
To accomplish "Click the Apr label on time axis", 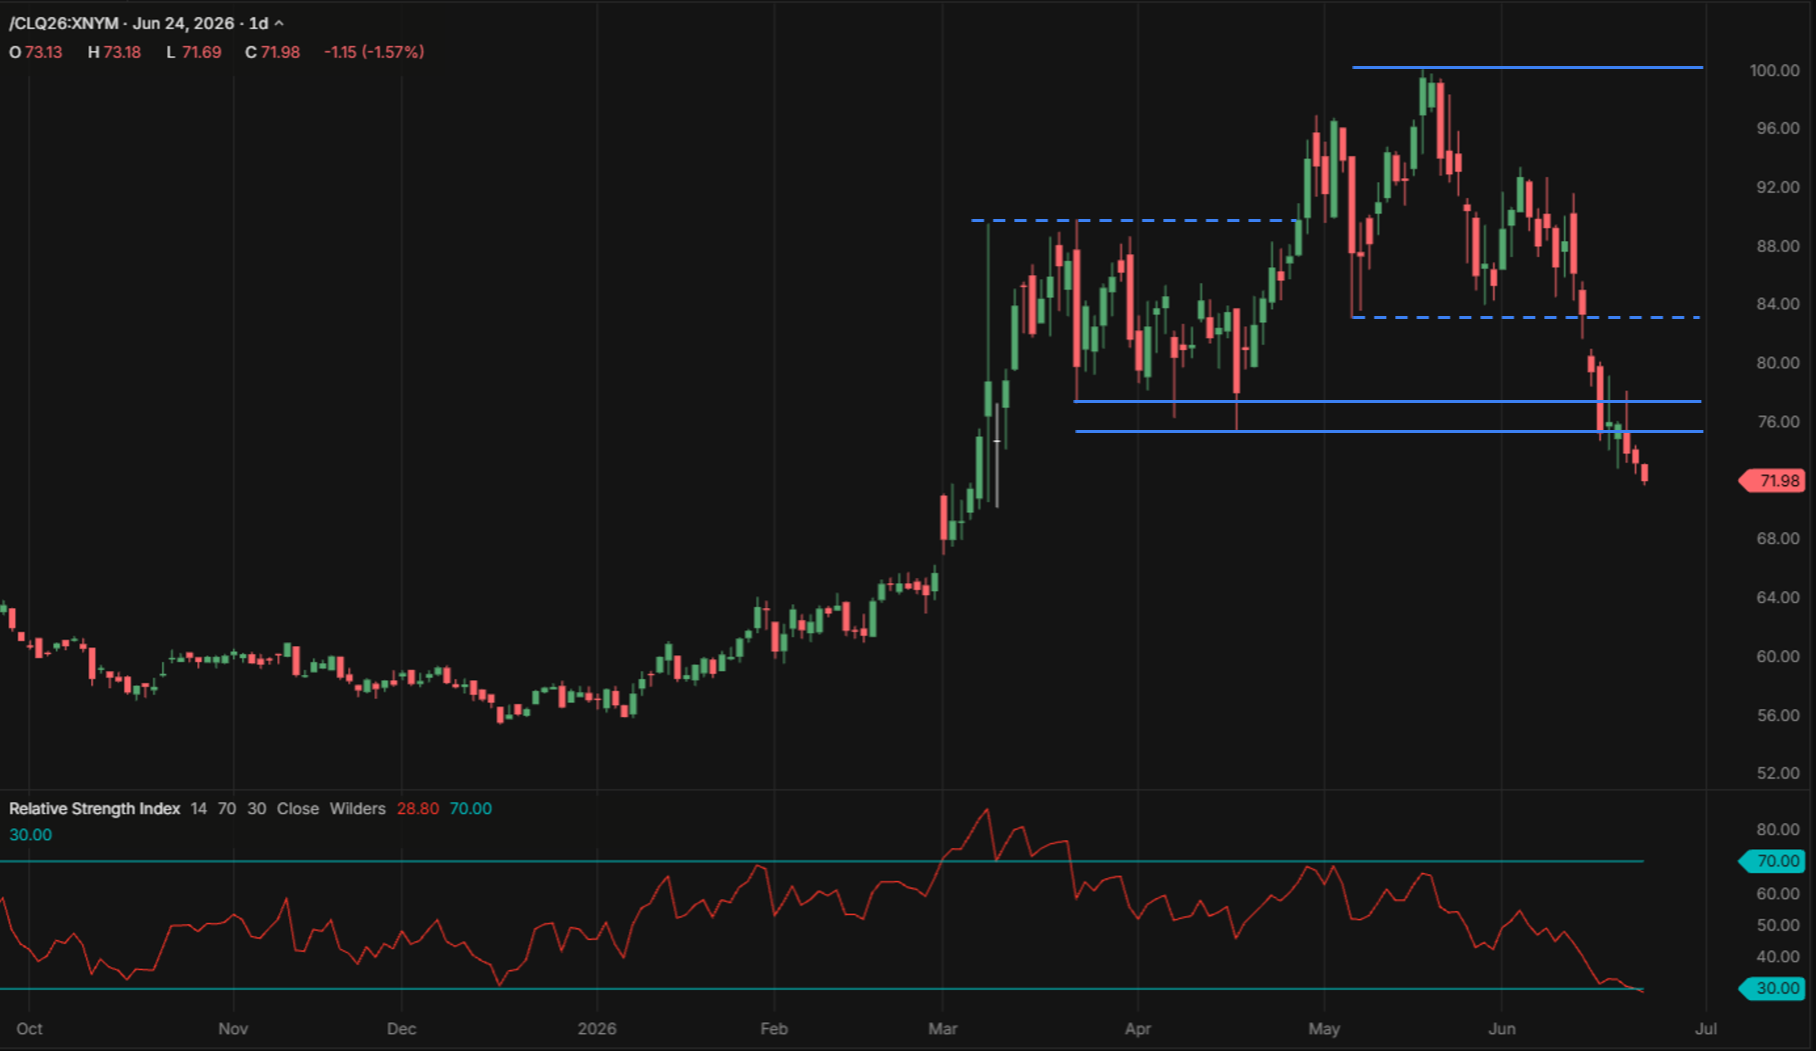I will click(1138, 1029).
